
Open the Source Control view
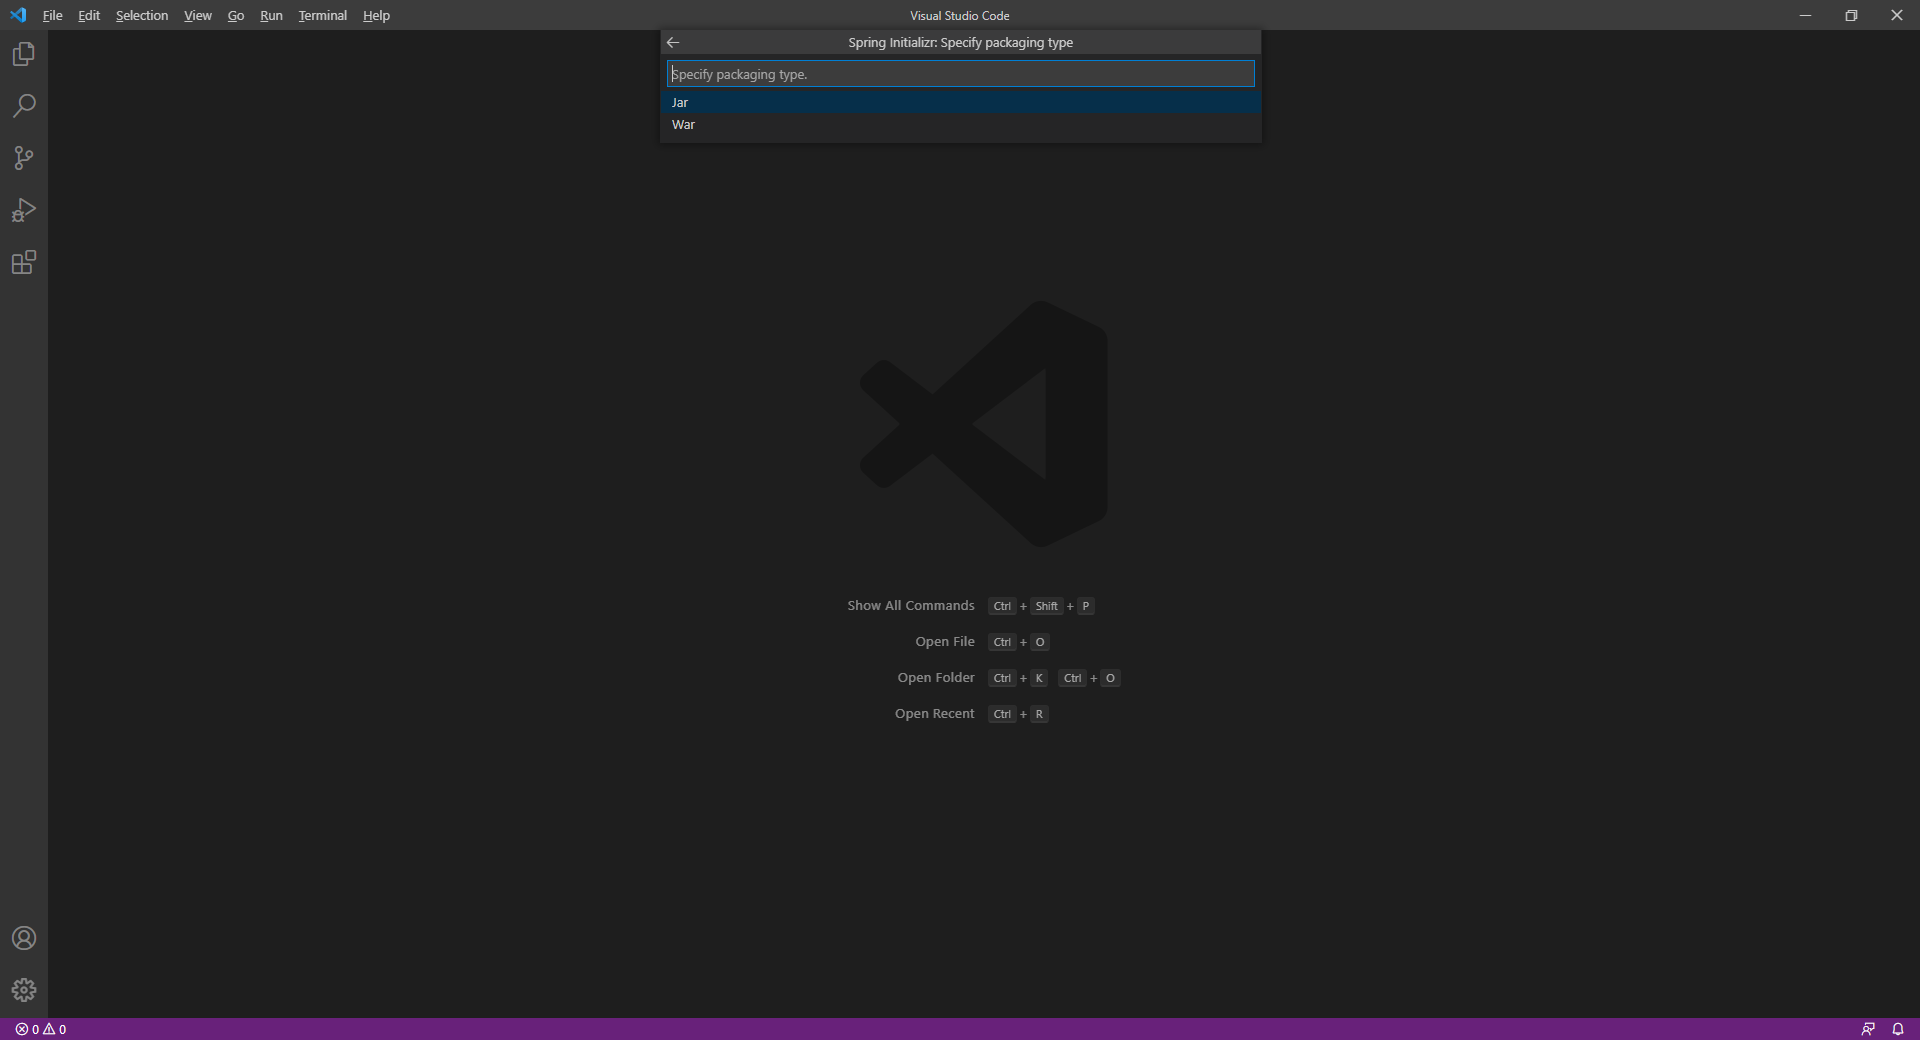pyautogui.click(x=24, y=158)
